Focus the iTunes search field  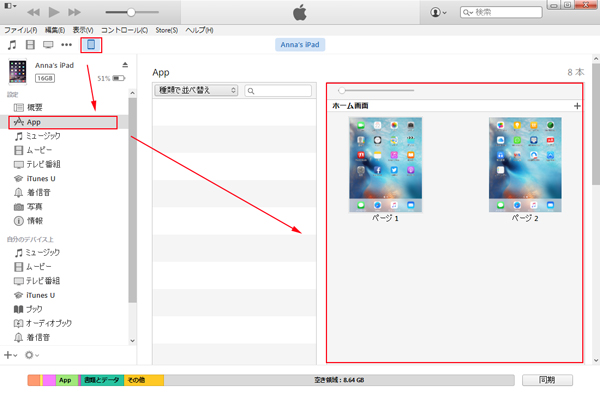pyautogui.click(x=501, y=12)
